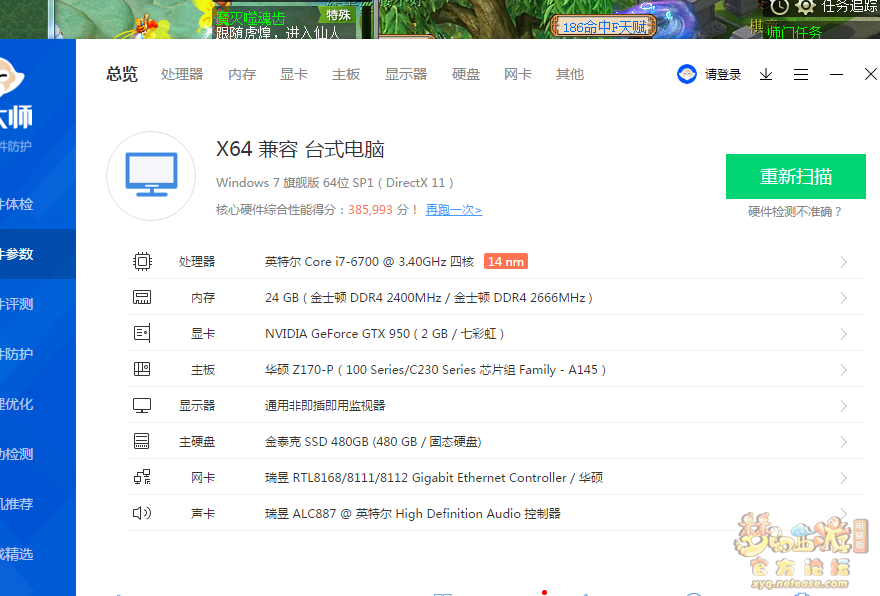Open the 网卡 tab
The width and height of the screenshot is (880, 596).
click(x=517, y=74)
